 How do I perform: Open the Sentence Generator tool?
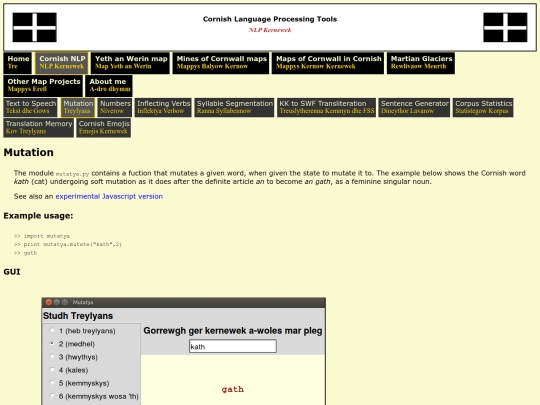(x=414, y=107)
